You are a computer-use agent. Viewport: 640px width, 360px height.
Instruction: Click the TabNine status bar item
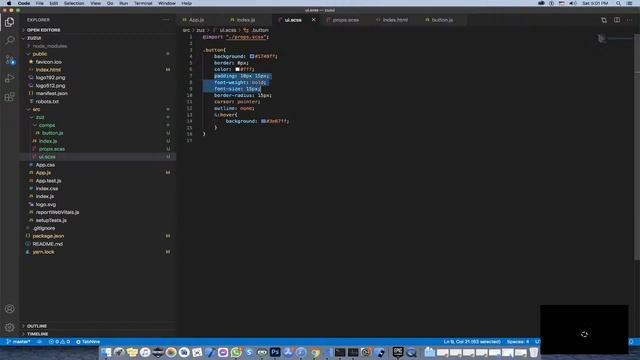click(88, 342)
